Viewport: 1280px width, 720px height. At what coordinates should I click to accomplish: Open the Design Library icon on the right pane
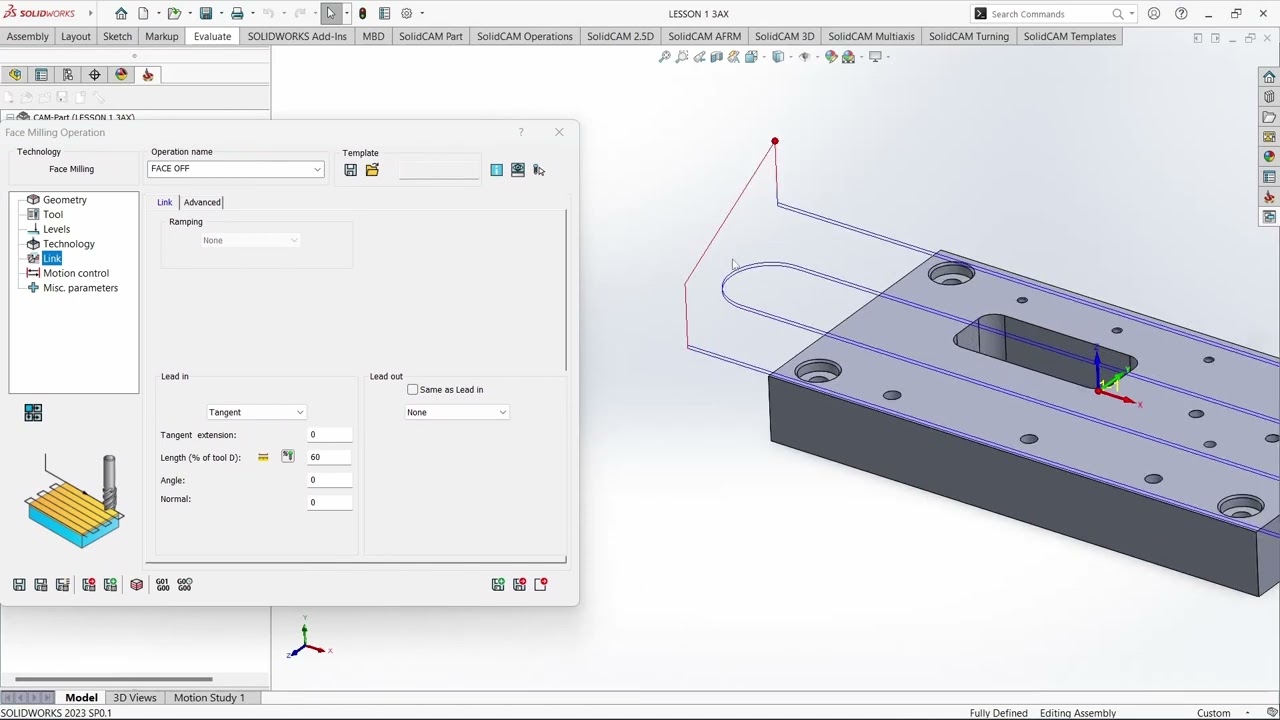1269,97
